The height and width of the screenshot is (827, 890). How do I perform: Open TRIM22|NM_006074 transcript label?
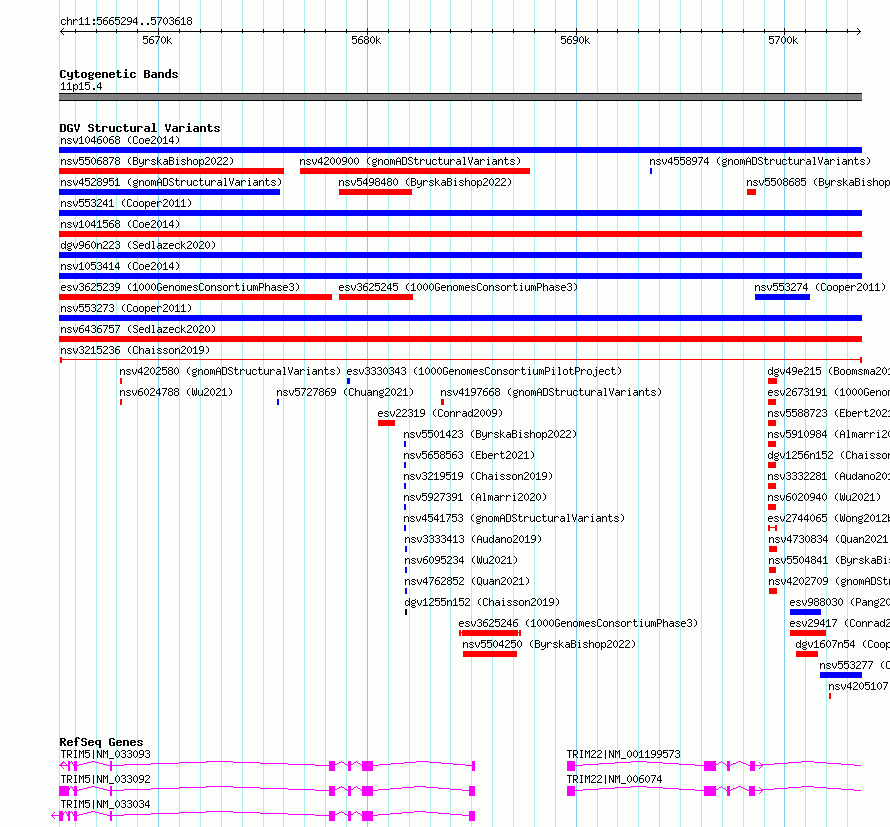(614, 779)
